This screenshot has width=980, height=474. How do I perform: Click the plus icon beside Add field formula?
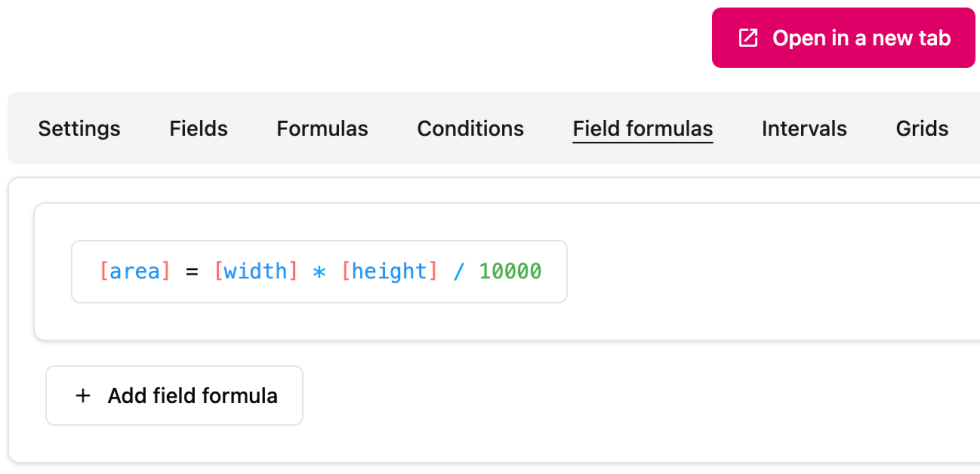coord(83,396)
